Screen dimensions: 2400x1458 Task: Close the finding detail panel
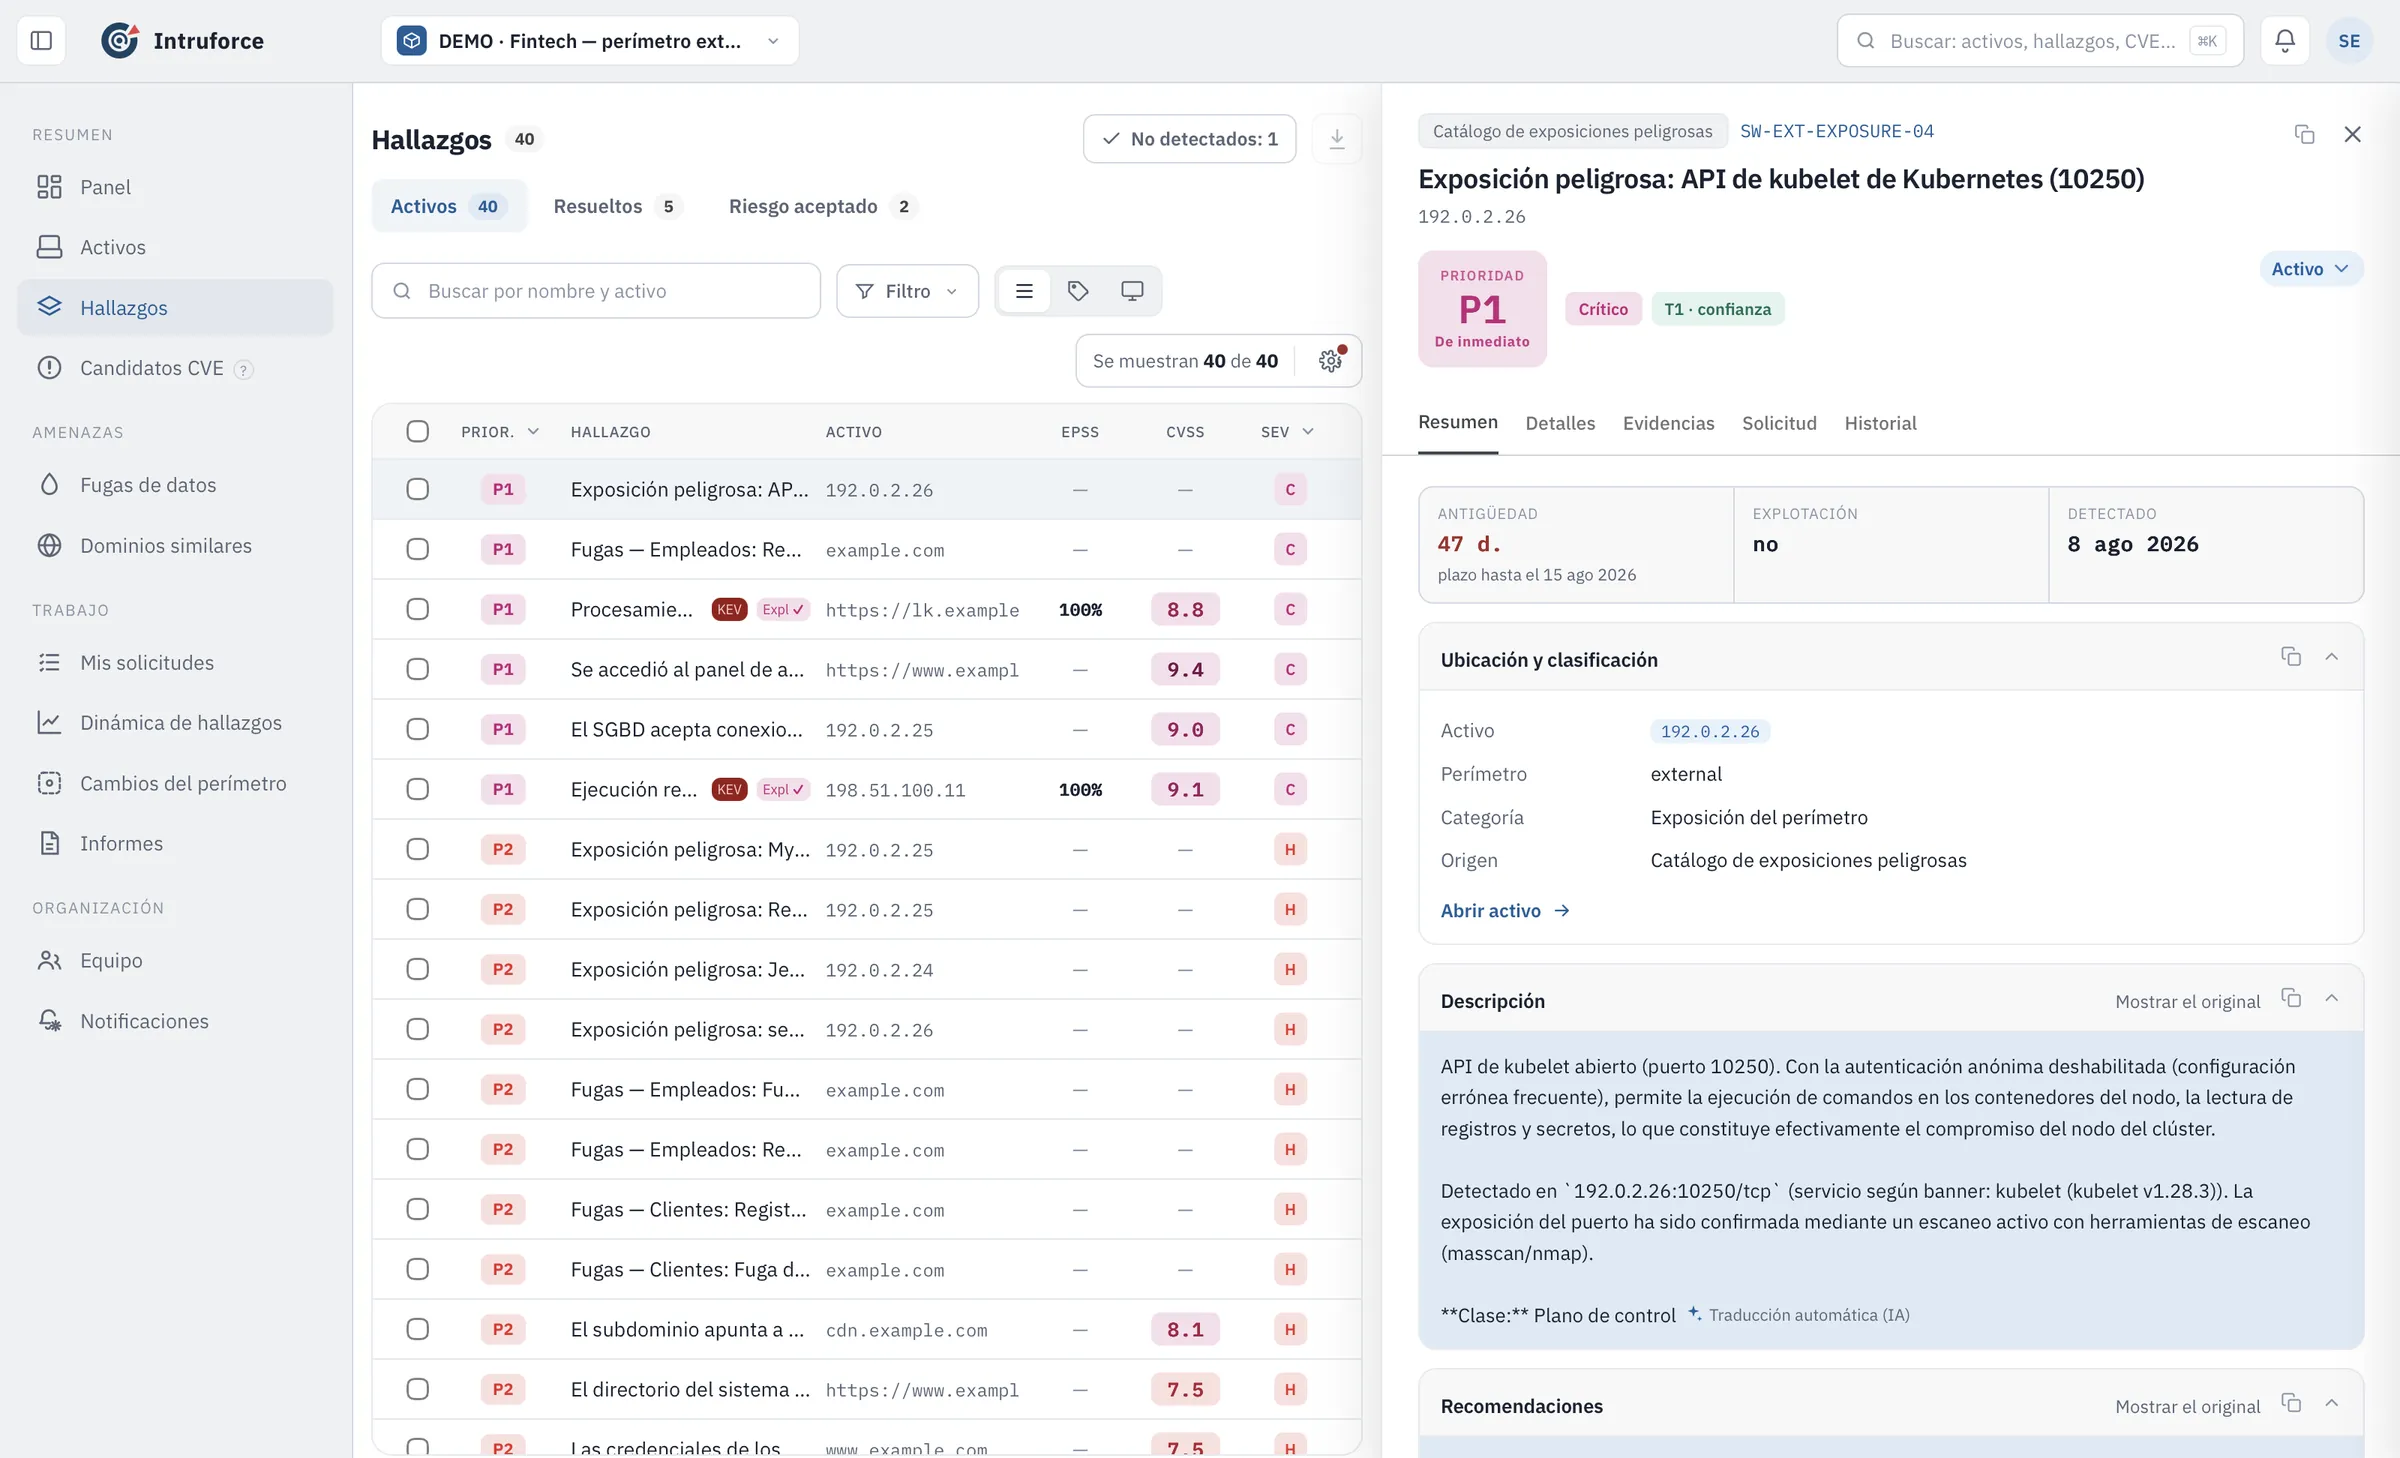pyautogui.click(x=2352, y=134)
